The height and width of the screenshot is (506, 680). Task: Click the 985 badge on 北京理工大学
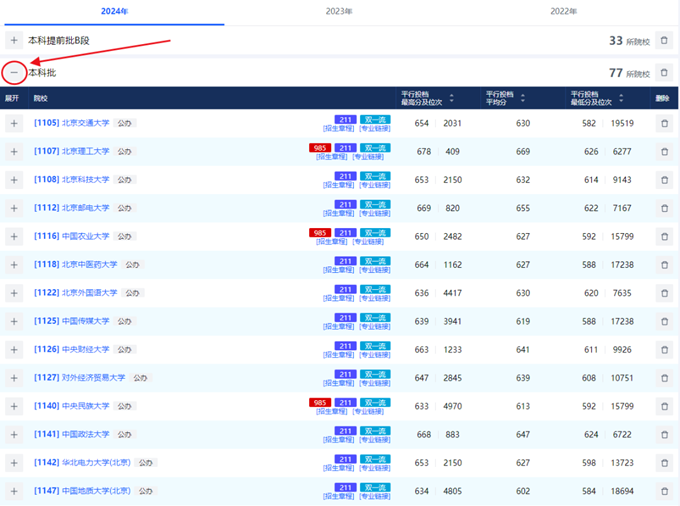320,148
